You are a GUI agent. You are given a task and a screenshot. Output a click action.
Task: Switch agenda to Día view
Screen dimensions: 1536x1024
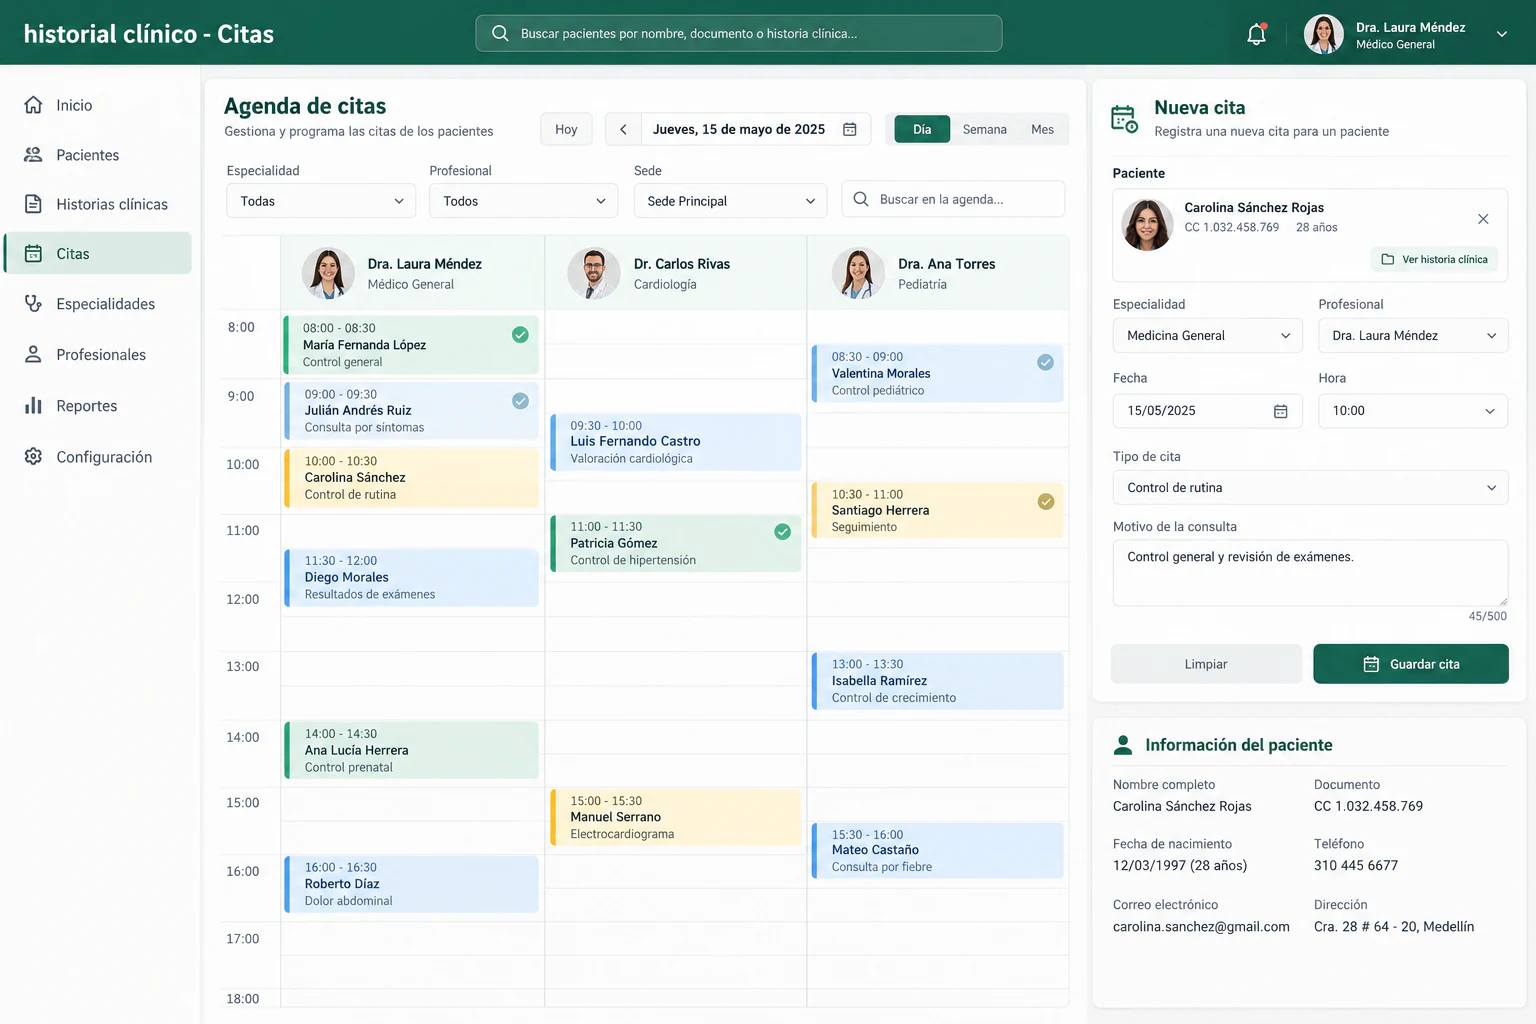(x=922, y=129)
